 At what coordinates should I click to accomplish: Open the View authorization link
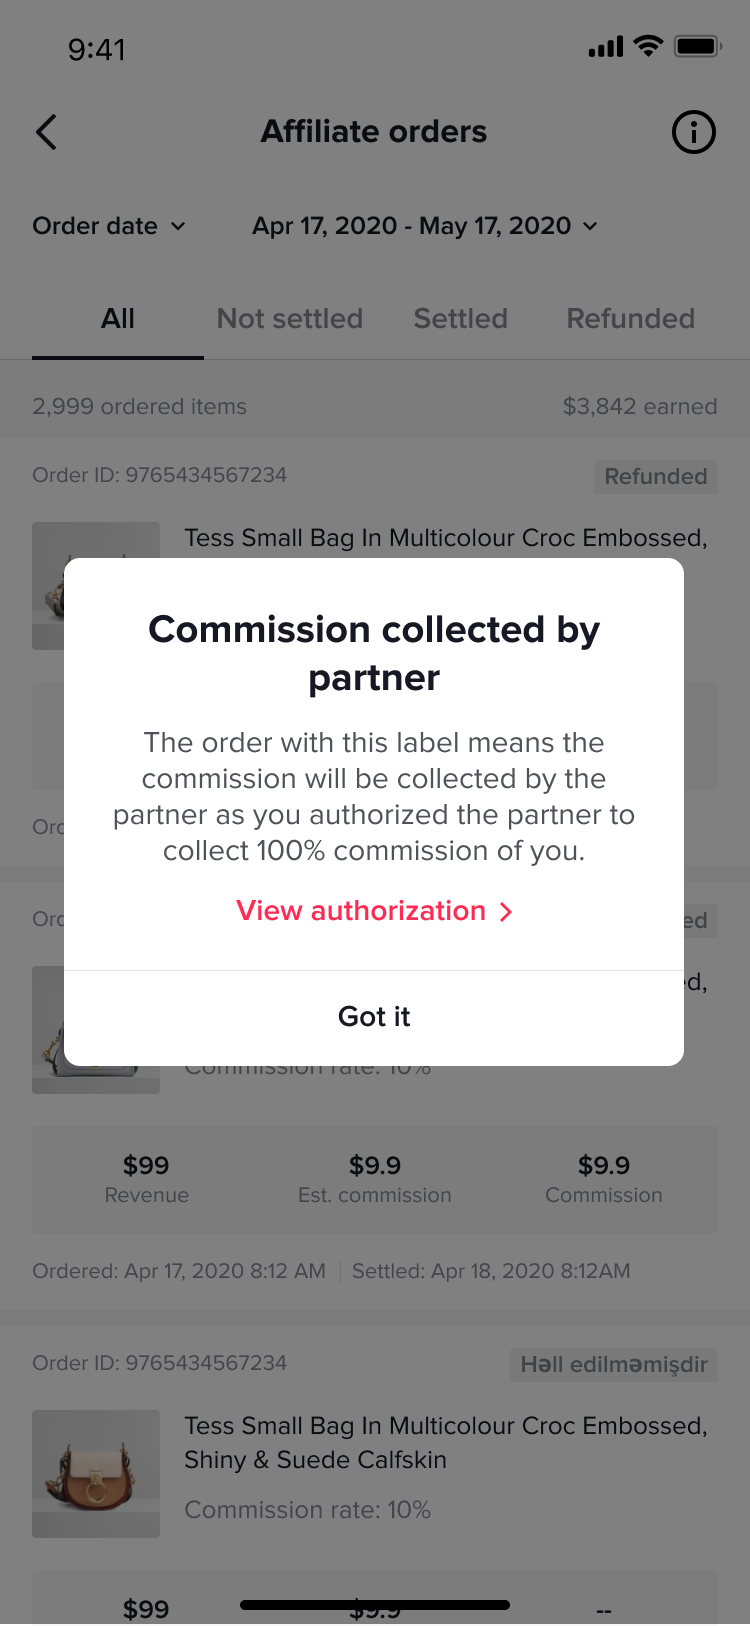coord(361,911)
